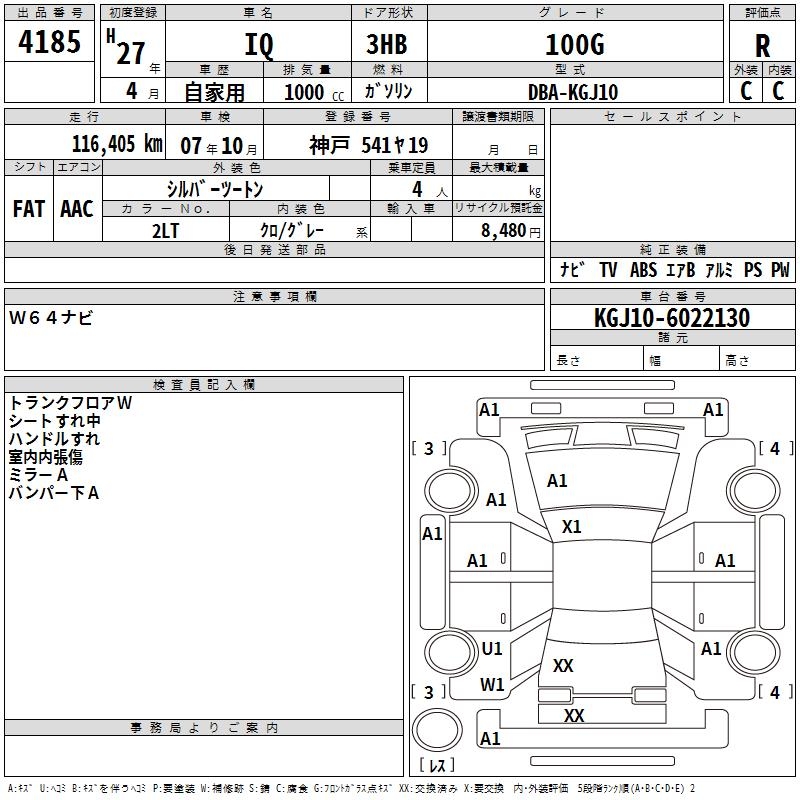The height and width of the screenshot is (800, 800).
Task: Select the car name IQ field
Action: tap(258, 45)
